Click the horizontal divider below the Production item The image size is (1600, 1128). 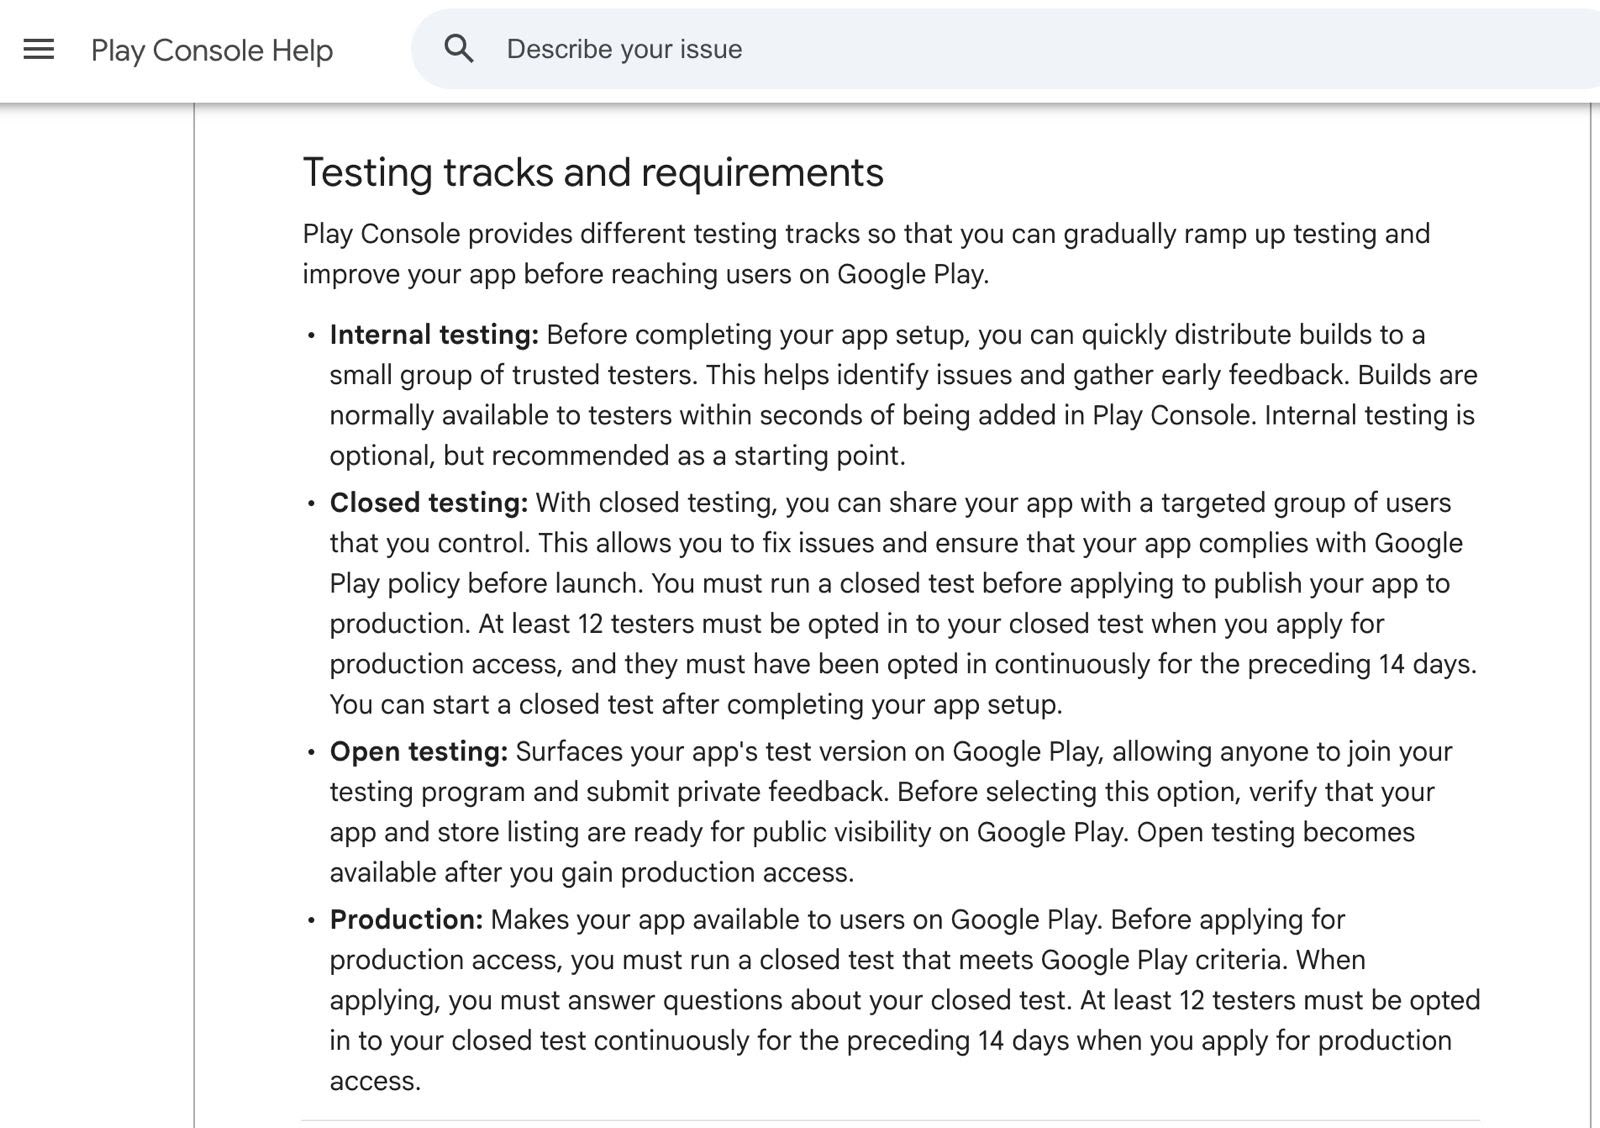(x=890, y=1120)
